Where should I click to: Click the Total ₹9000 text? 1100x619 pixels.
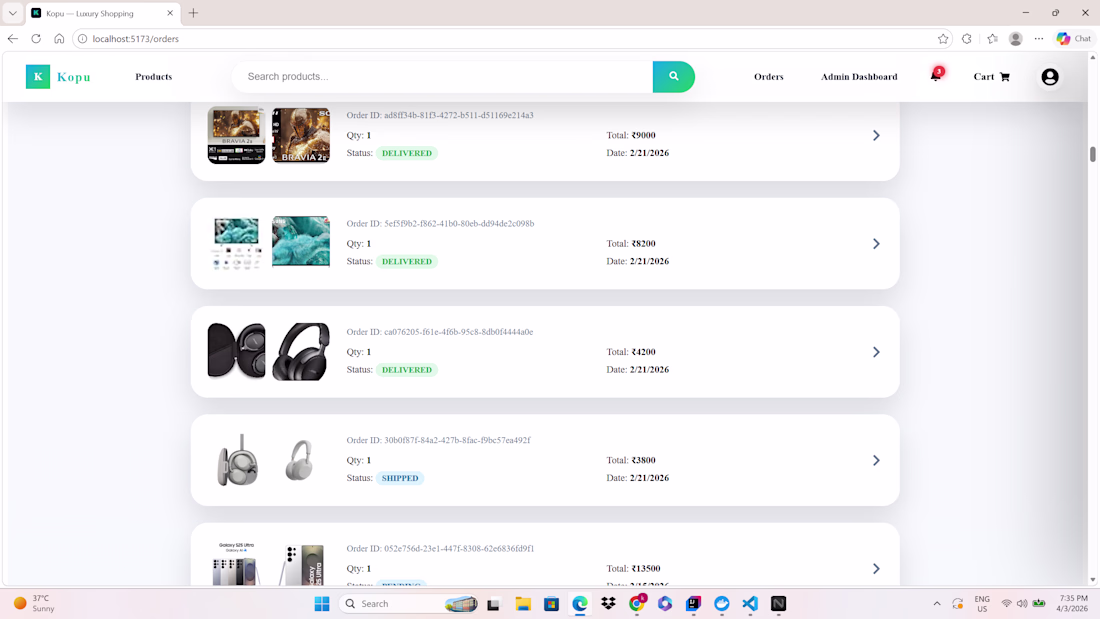(x=631, y=135)
